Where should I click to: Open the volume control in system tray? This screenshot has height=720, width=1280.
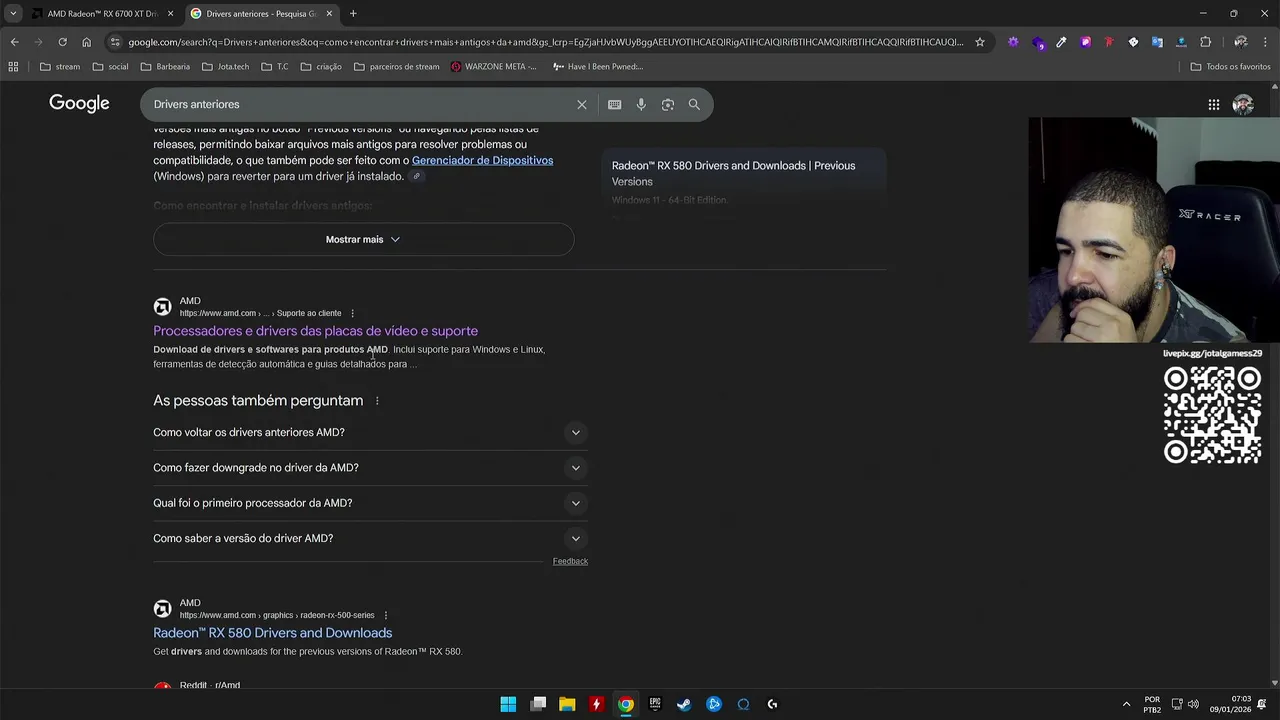(1193, 704)
